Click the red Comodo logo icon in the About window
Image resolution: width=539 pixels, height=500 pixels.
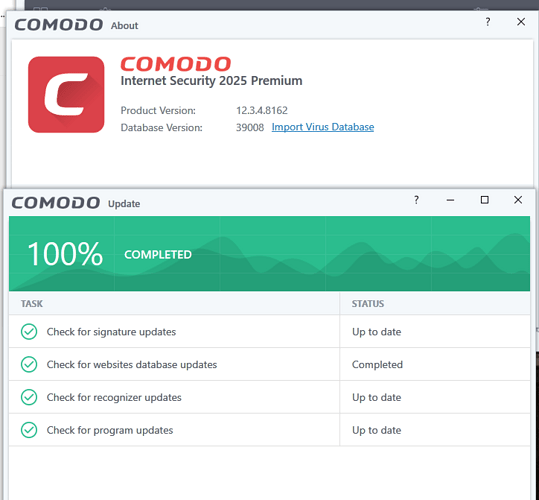[x=66, y=95]
